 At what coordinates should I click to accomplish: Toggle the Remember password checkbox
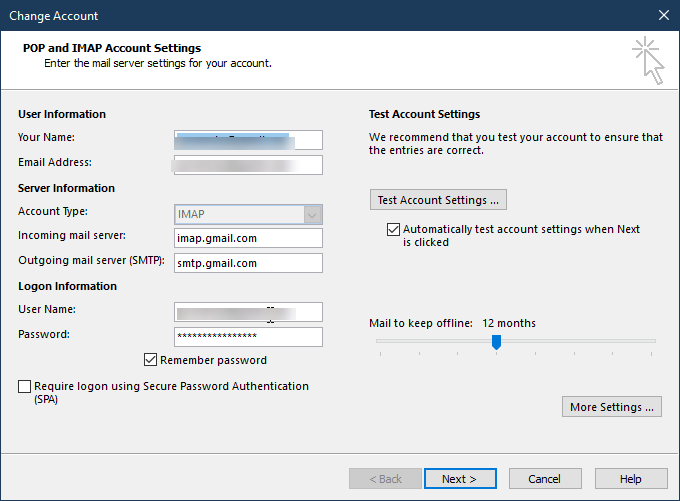click(151, 360)
